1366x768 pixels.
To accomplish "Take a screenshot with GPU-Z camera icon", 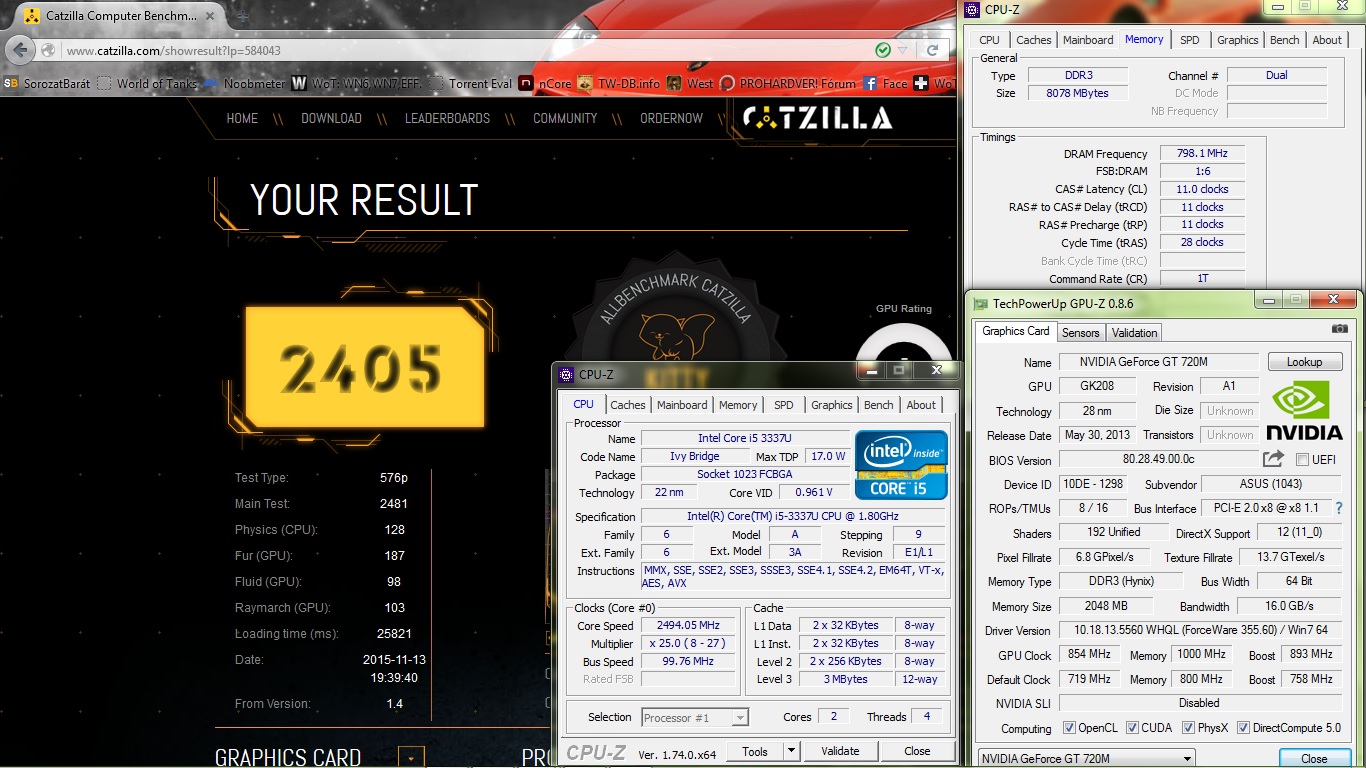I will (1339, 328).
